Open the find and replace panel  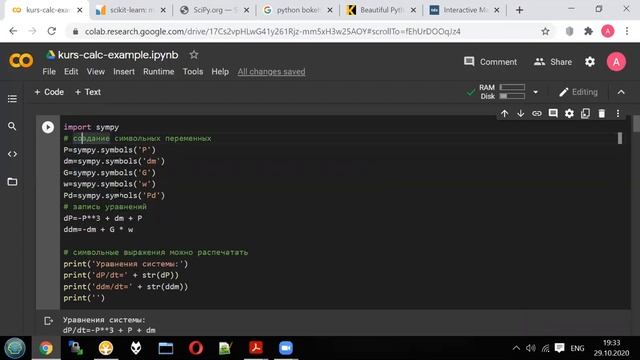(x=12, y=127)
